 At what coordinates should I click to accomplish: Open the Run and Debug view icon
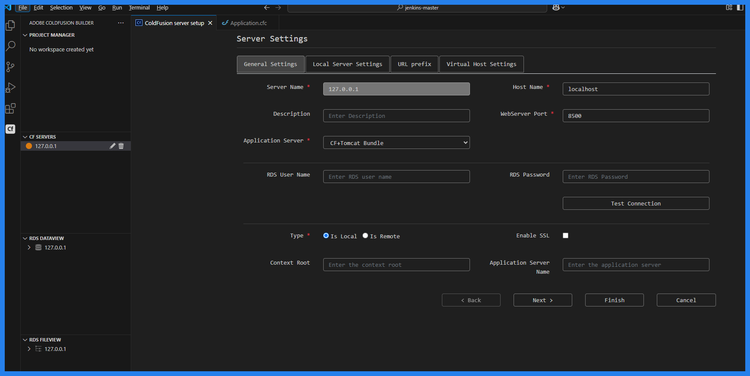[11, 88]
